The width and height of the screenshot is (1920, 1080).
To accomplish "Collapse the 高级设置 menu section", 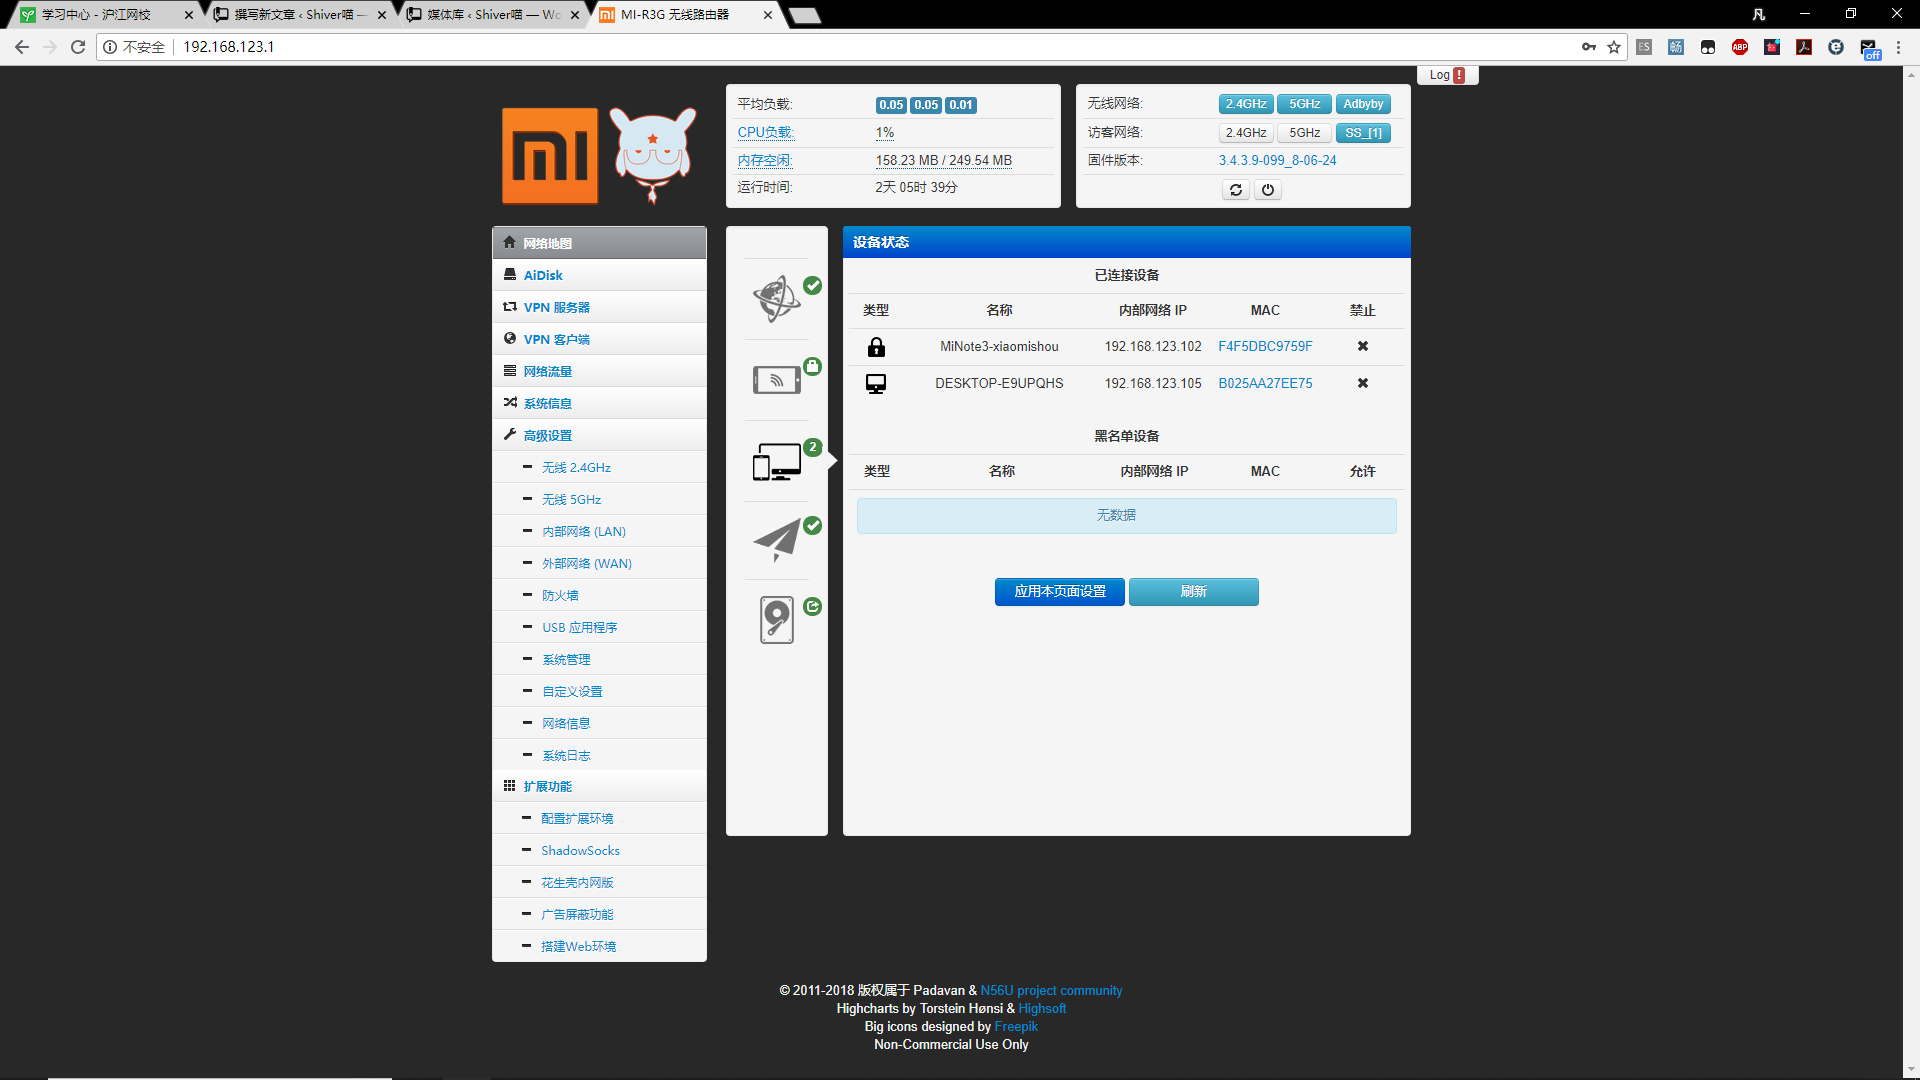I will coord(548,435).
